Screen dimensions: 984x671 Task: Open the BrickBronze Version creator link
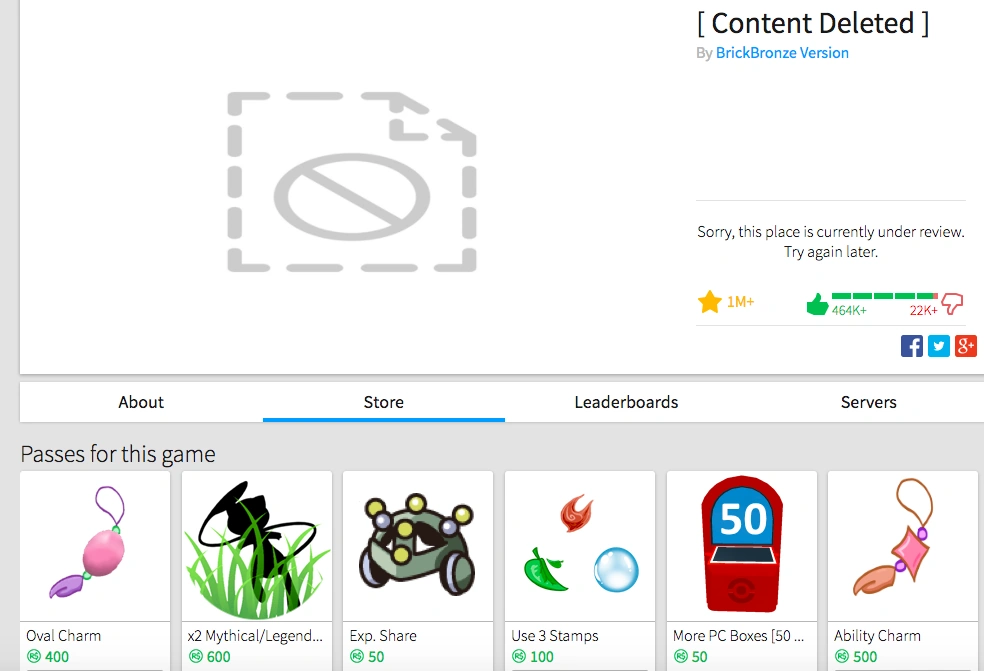(x=782, y=53)
